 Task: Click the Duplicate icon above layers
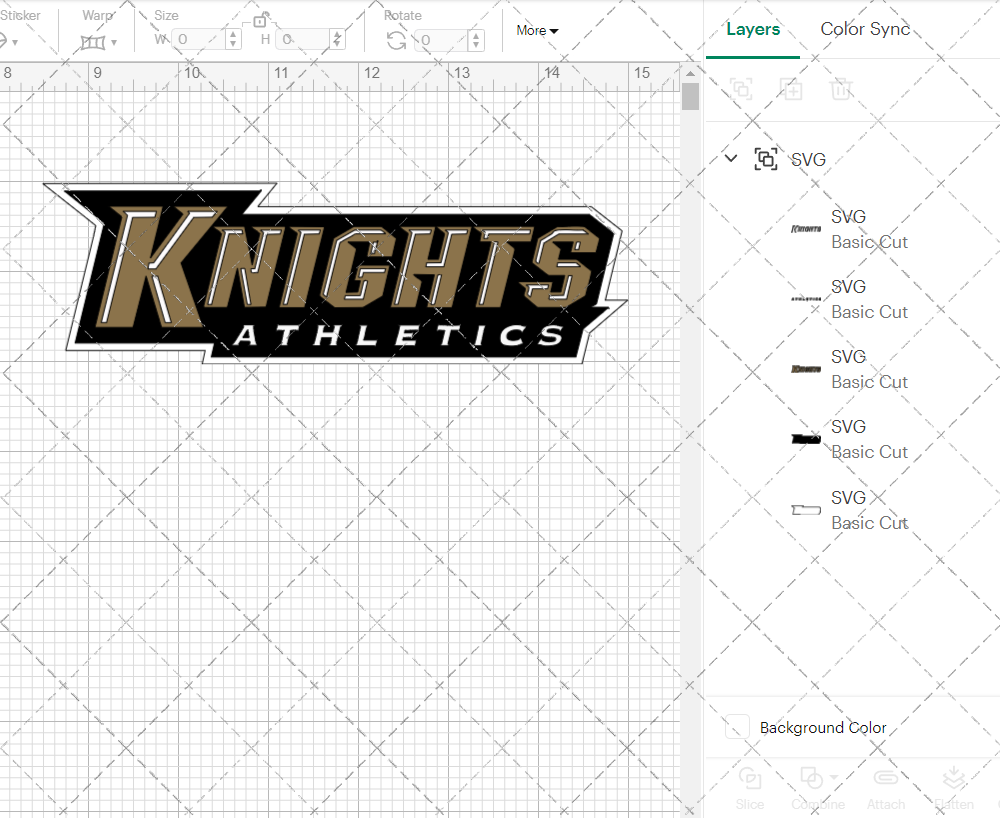click(x=791, y=89)
